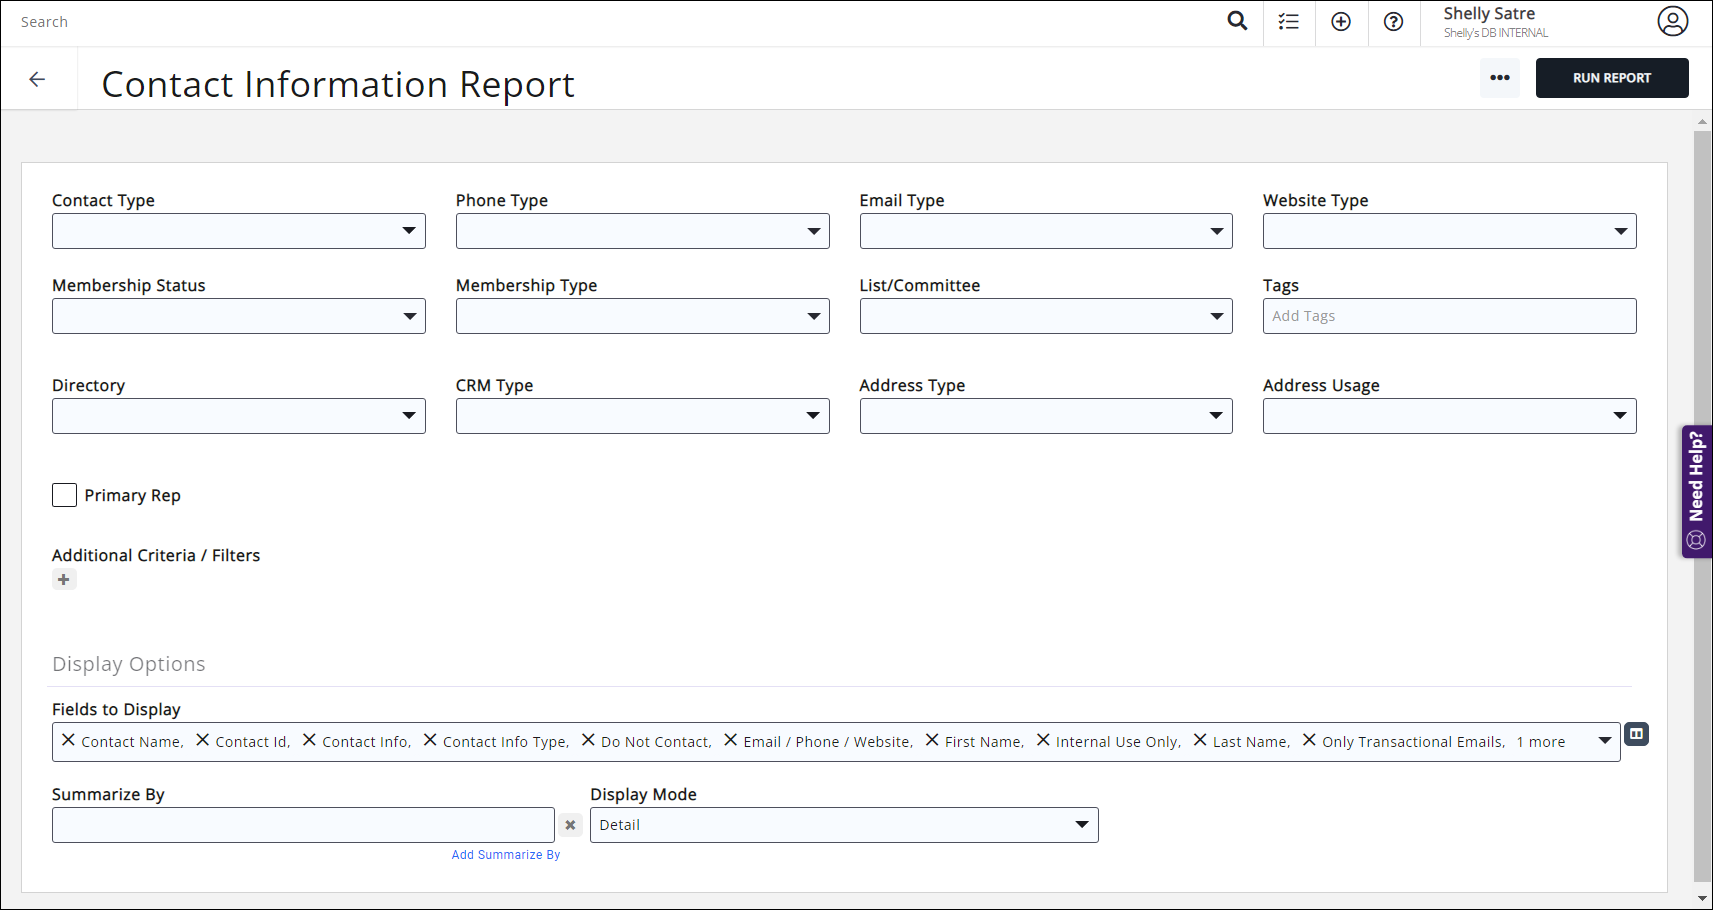Enable the Primary Rep checkbox
Image resolution: width=1713 pixels, height=910 pixels.
click(x=65, y=495)
